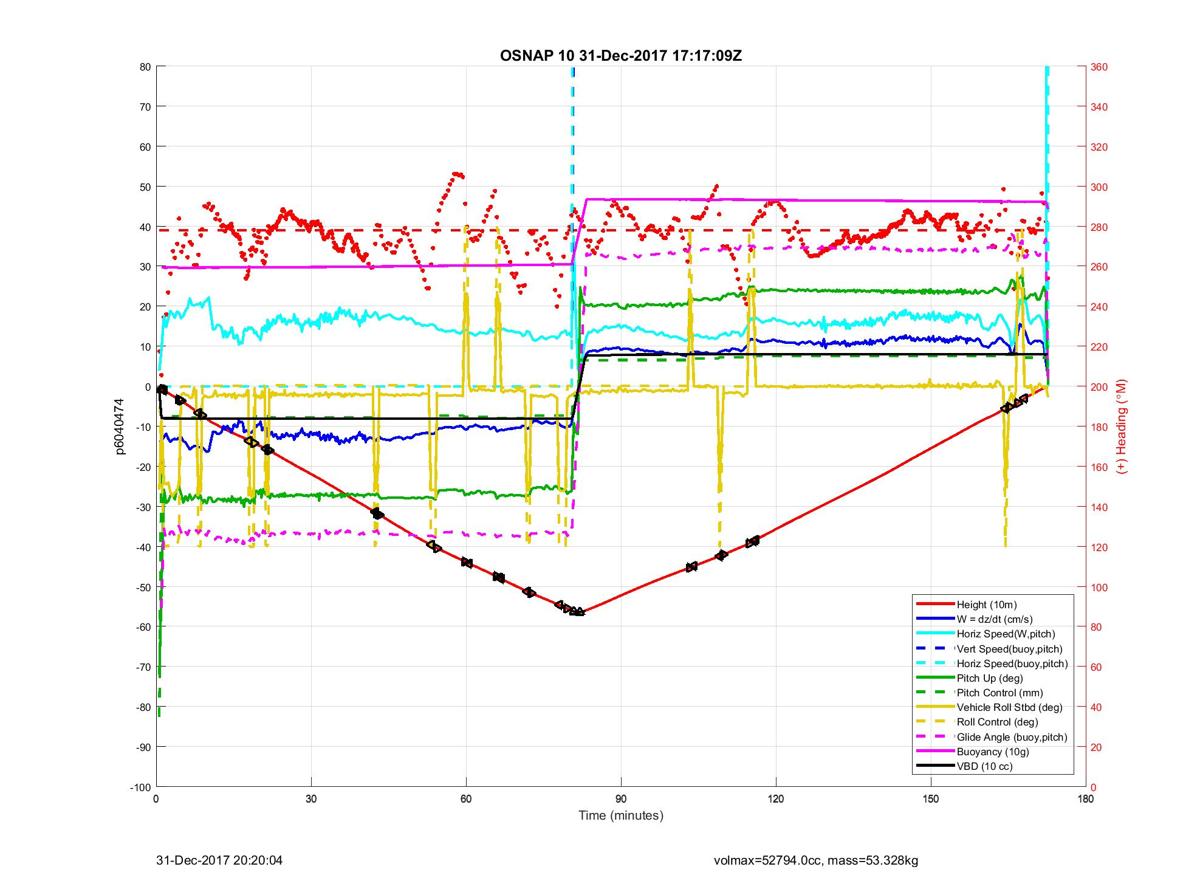Click the black tick label "70"
The height and width of the screenshot is (885, 1200).
click(x=144, y=107)
